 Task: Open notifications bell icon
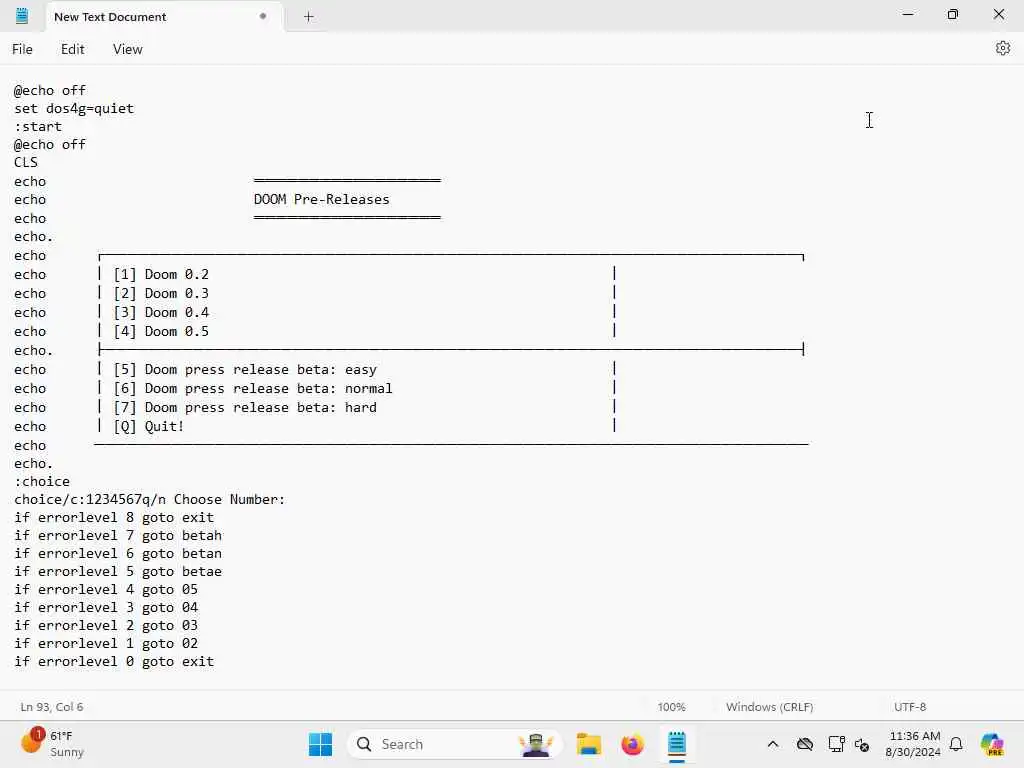coord(956,744)
